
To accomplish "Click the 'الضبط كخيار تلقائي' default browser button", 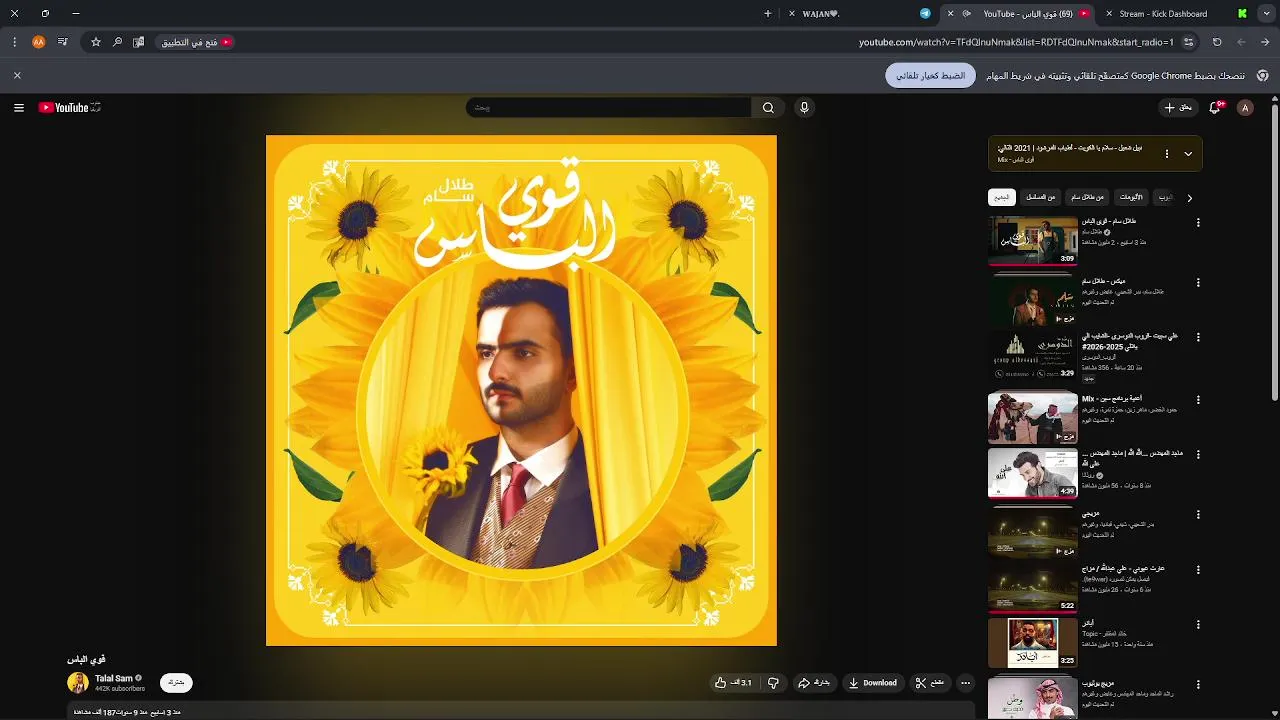I will click(x=930, y=76).
